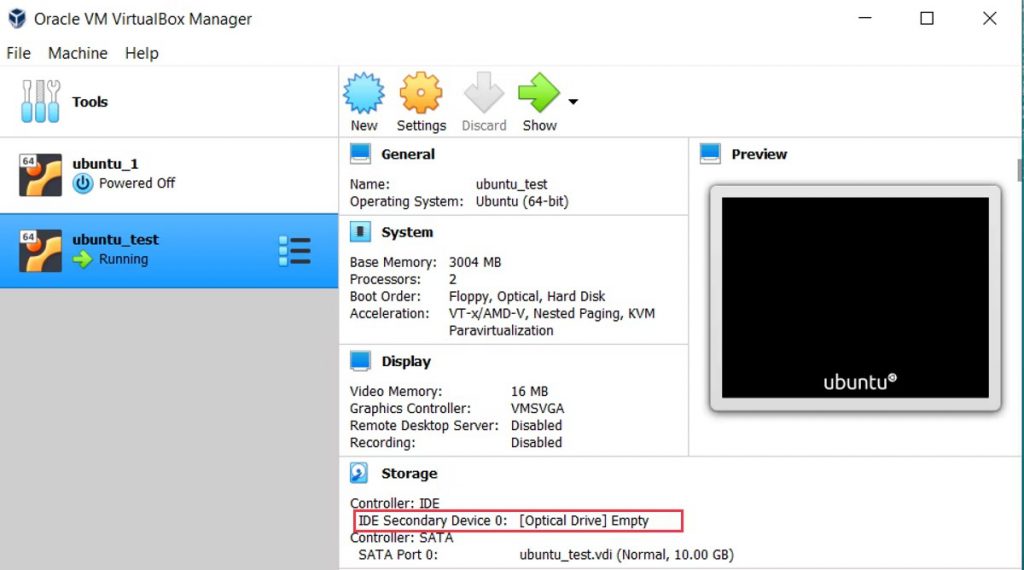This screenshot has width=1024, height=570.
Task: Open Settings via the orange gear icon
Action: [421, 95]
